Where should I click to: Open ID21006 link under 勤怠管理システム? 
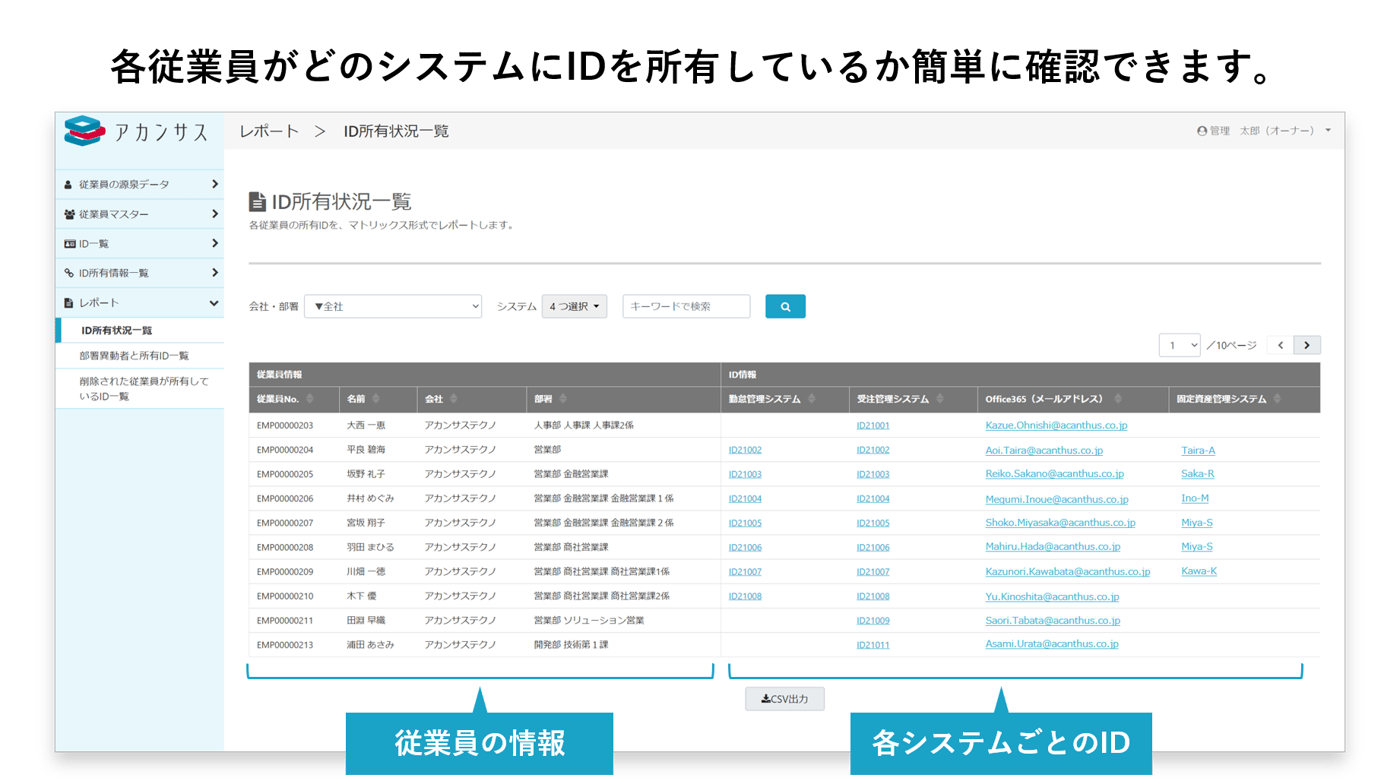pos(745,547)
